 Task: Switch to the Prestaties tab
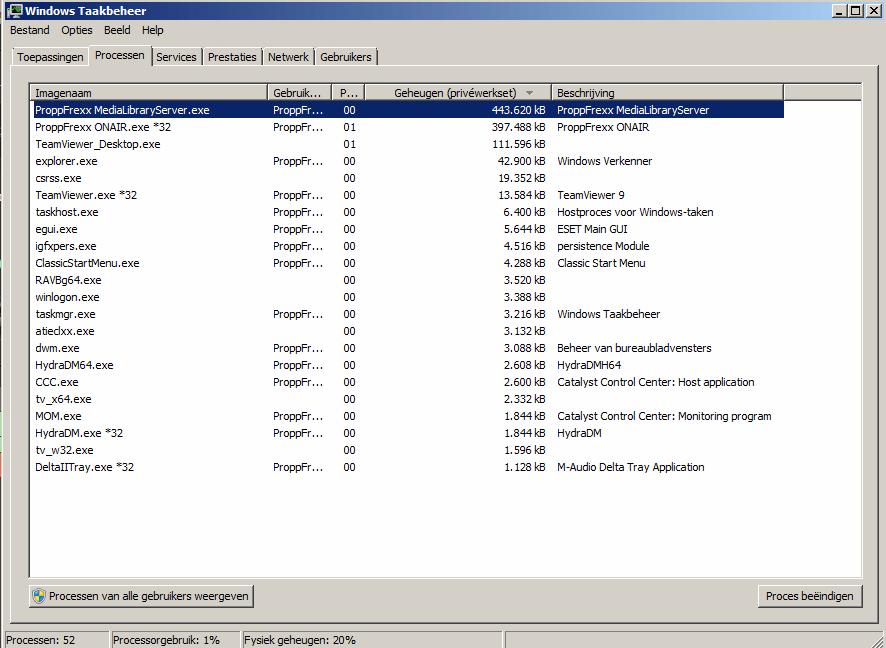(x=231, y=57)
